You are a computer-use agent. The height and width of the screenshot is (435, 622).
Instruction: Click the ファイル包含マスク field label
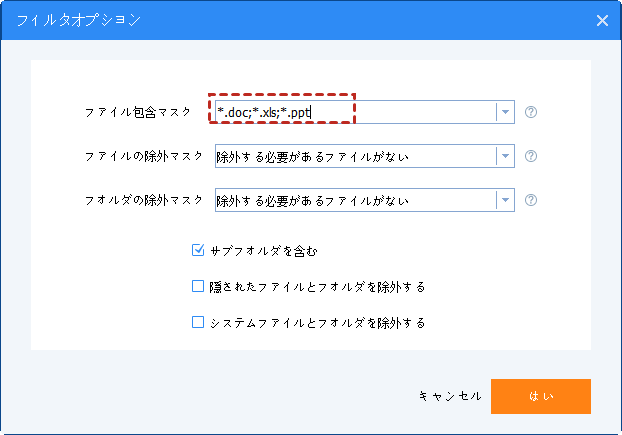pos(138,112)
